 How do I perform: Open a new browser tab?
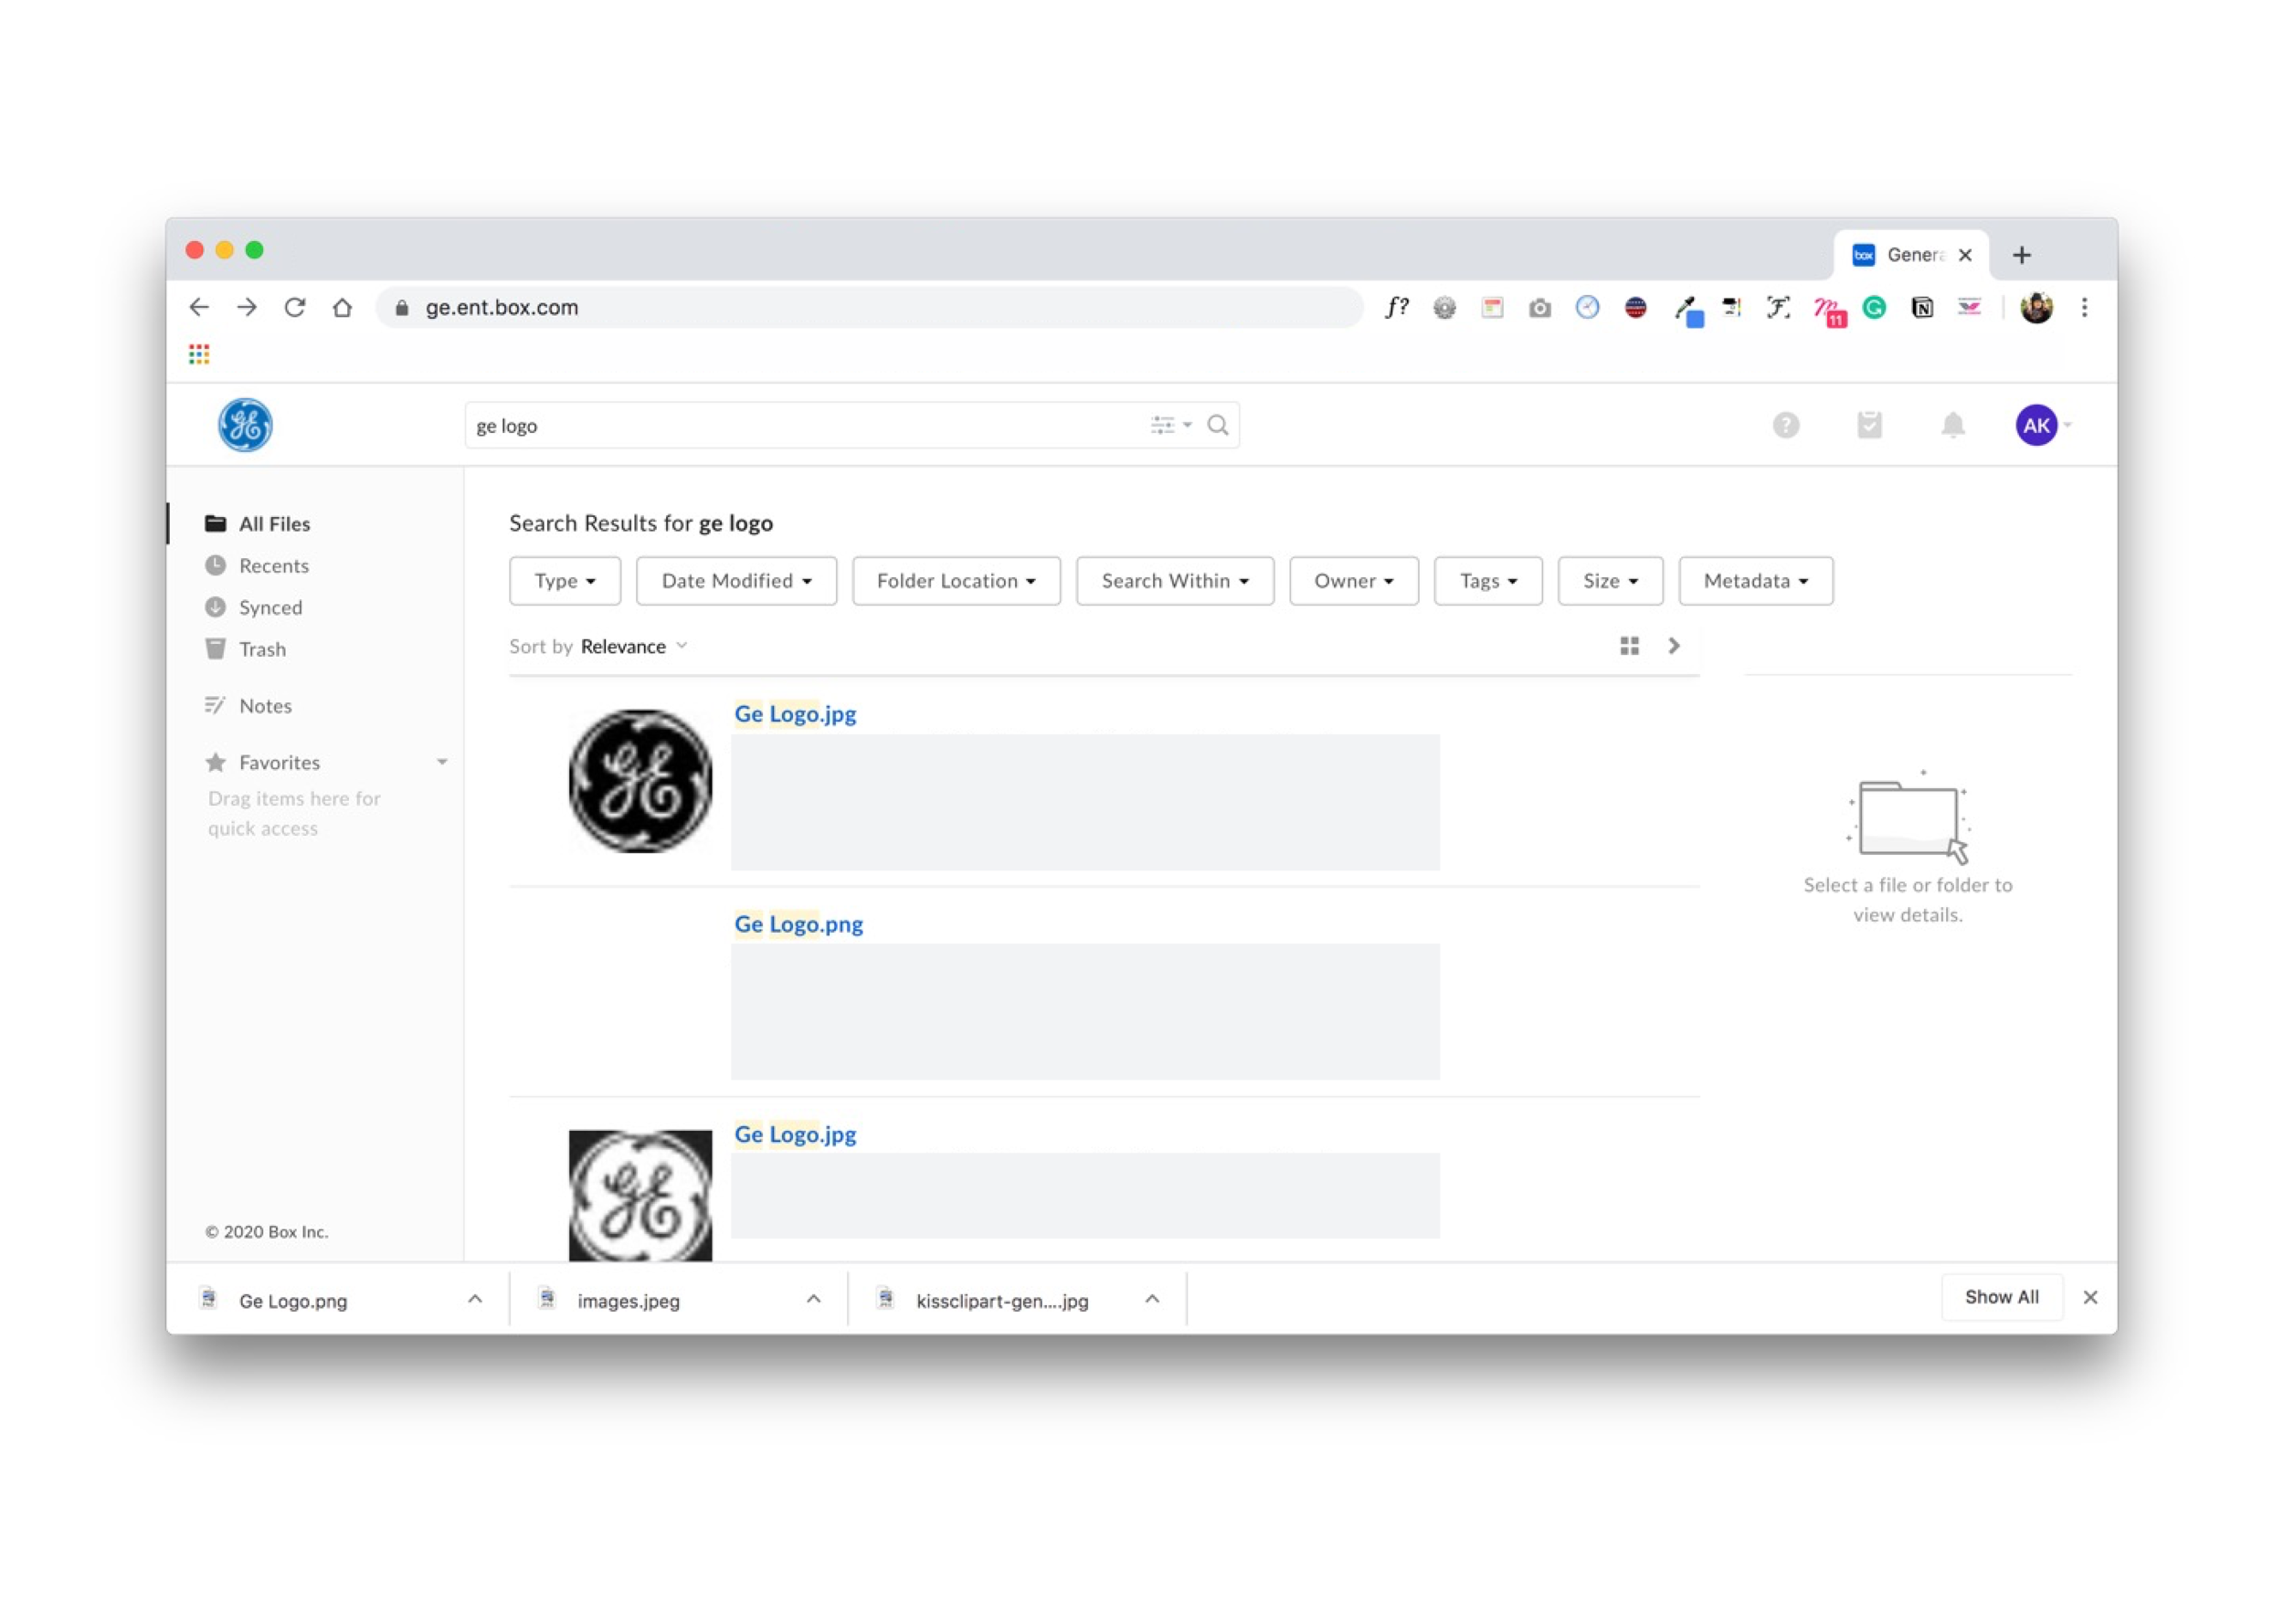click(2021, 255)
